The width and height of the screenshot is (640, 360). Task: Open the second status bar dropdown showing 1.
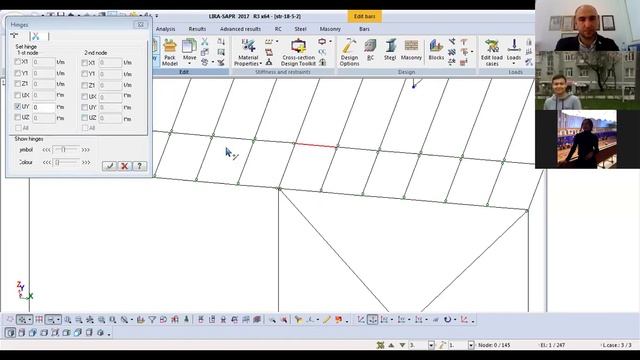[471, 345]
